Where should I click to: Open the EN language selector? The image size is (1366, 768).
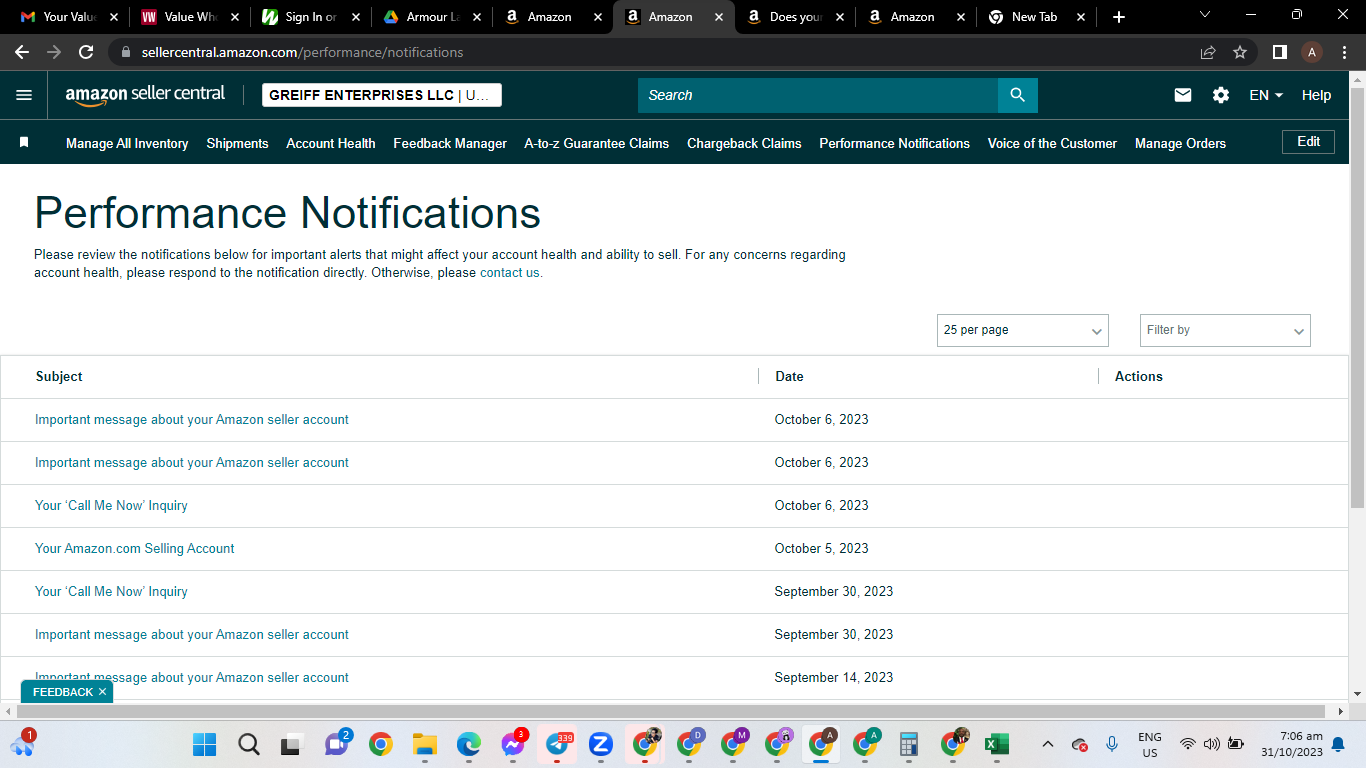(x=1266, y=95)
